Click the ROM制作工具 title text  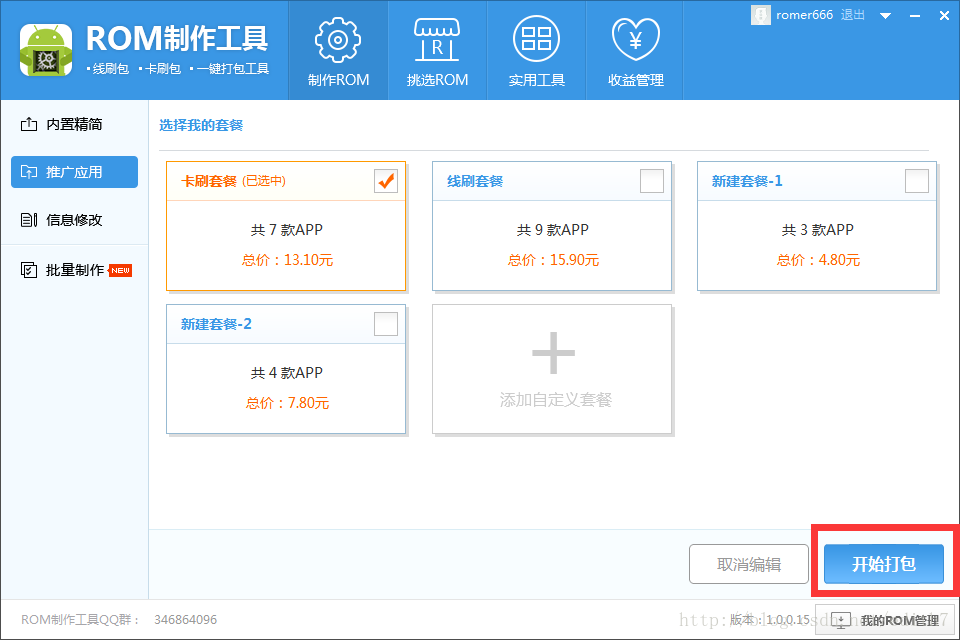click(177, 38)
